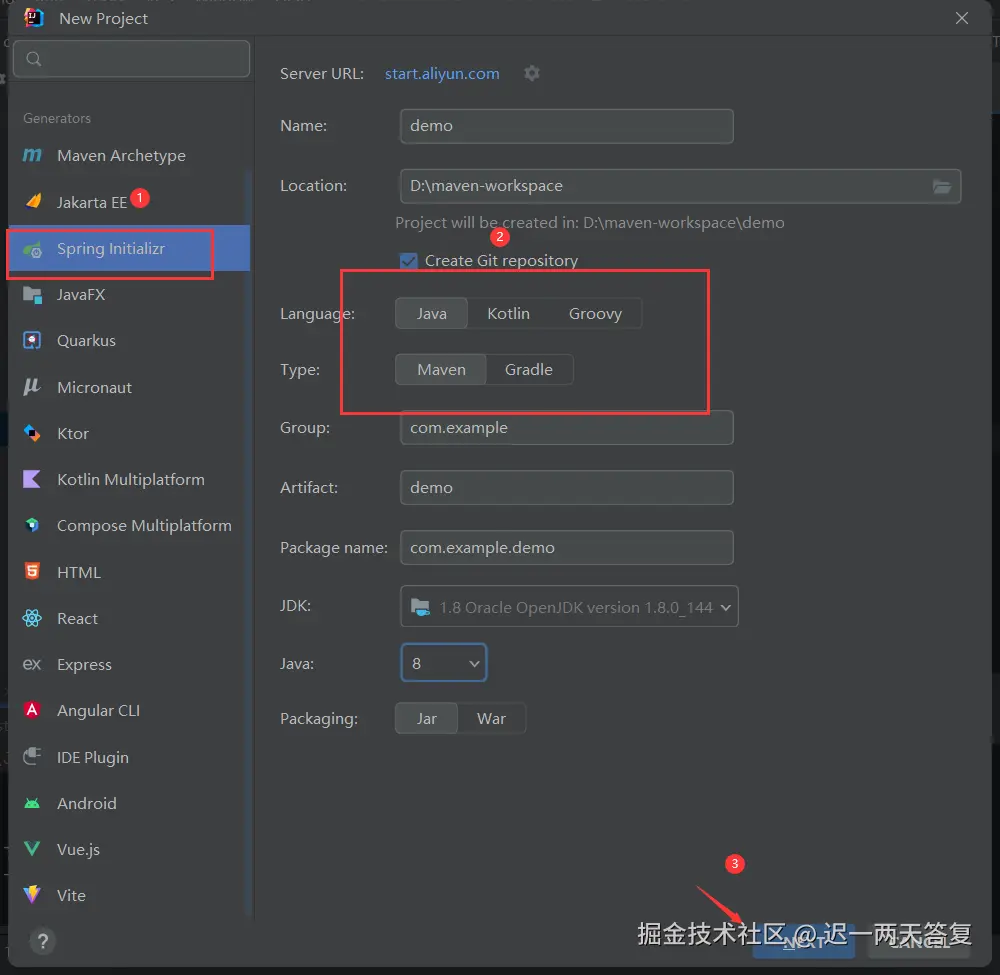Viewport: 1000px width, 975px height.
Task: Select the Vite generator entry
Action: click(129, 895)
